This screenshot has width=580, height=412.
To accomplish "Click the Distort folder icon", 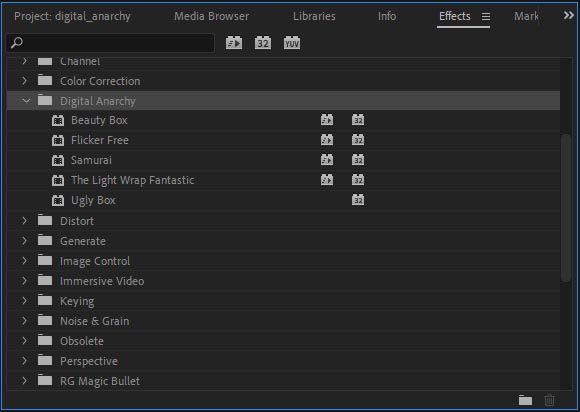I will (x=45, y=220).
